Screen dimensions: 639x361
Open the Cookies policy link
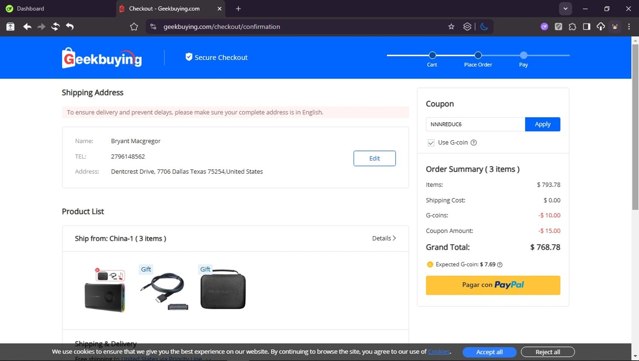439,352
